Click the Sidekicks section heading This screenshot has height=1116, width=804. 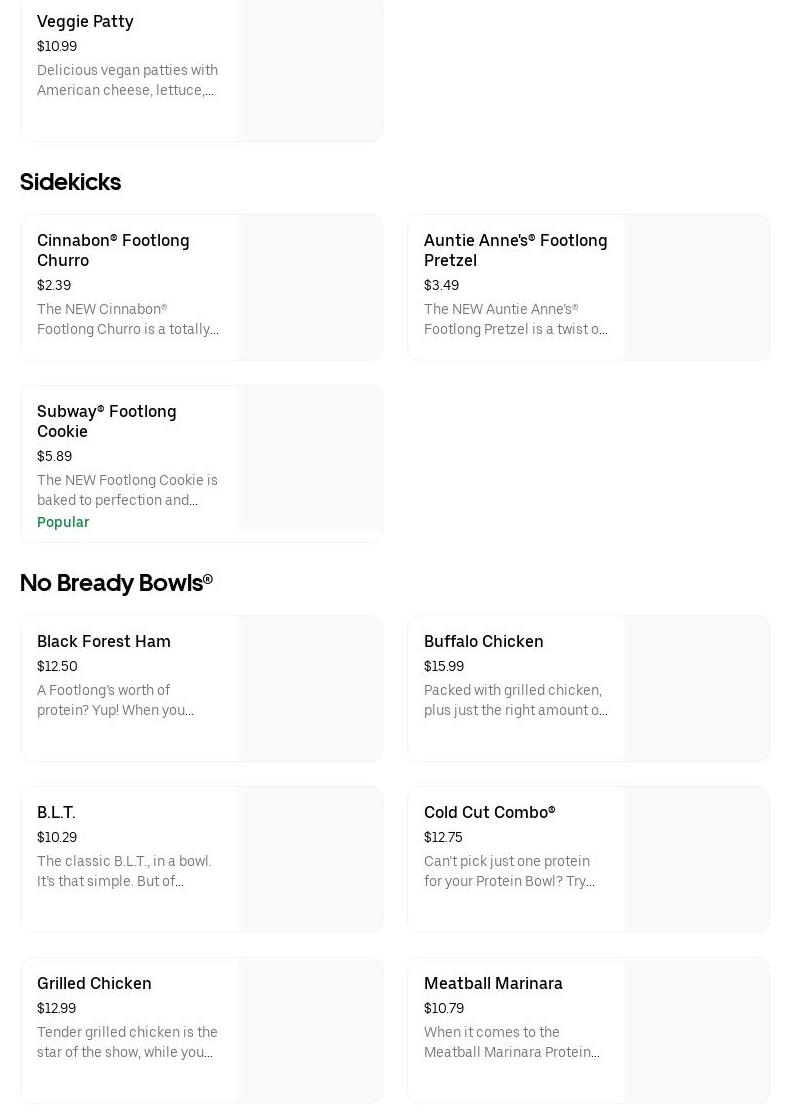pyautogui.click(x=70, y=182)
